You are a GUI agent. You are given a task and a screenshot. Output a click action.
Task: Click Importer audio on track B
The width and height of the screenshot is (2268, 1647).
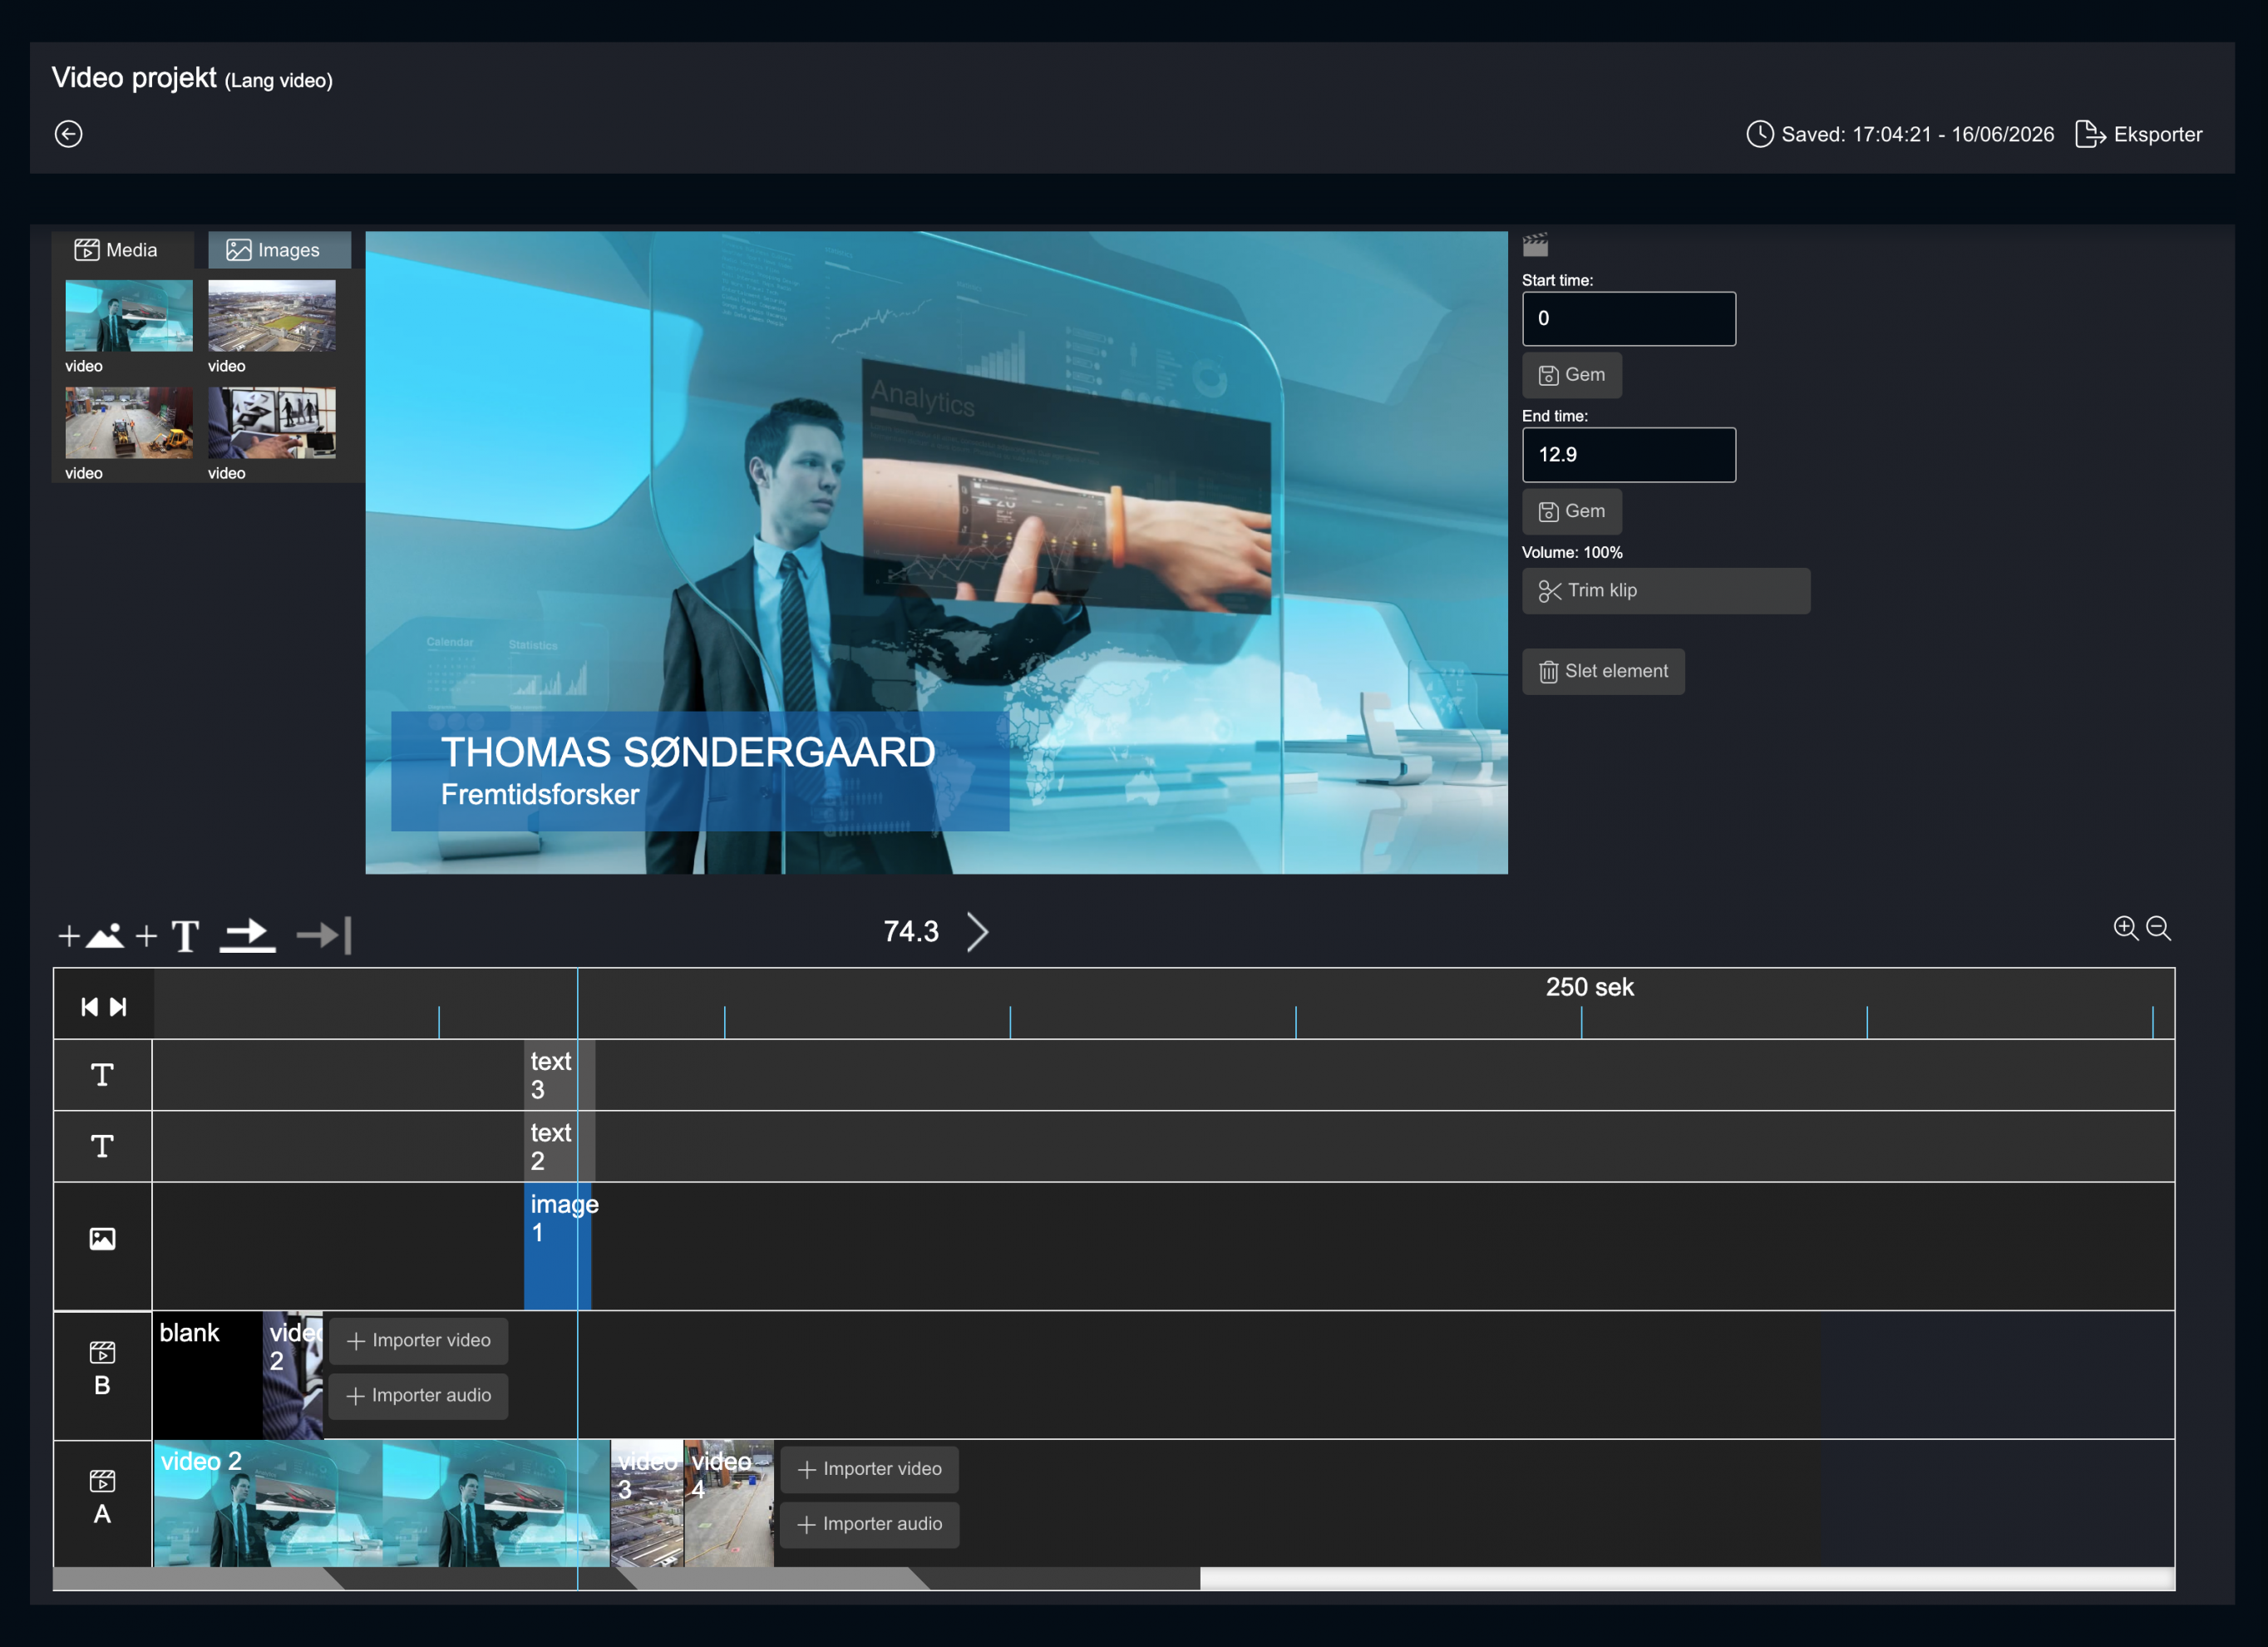418,1396
